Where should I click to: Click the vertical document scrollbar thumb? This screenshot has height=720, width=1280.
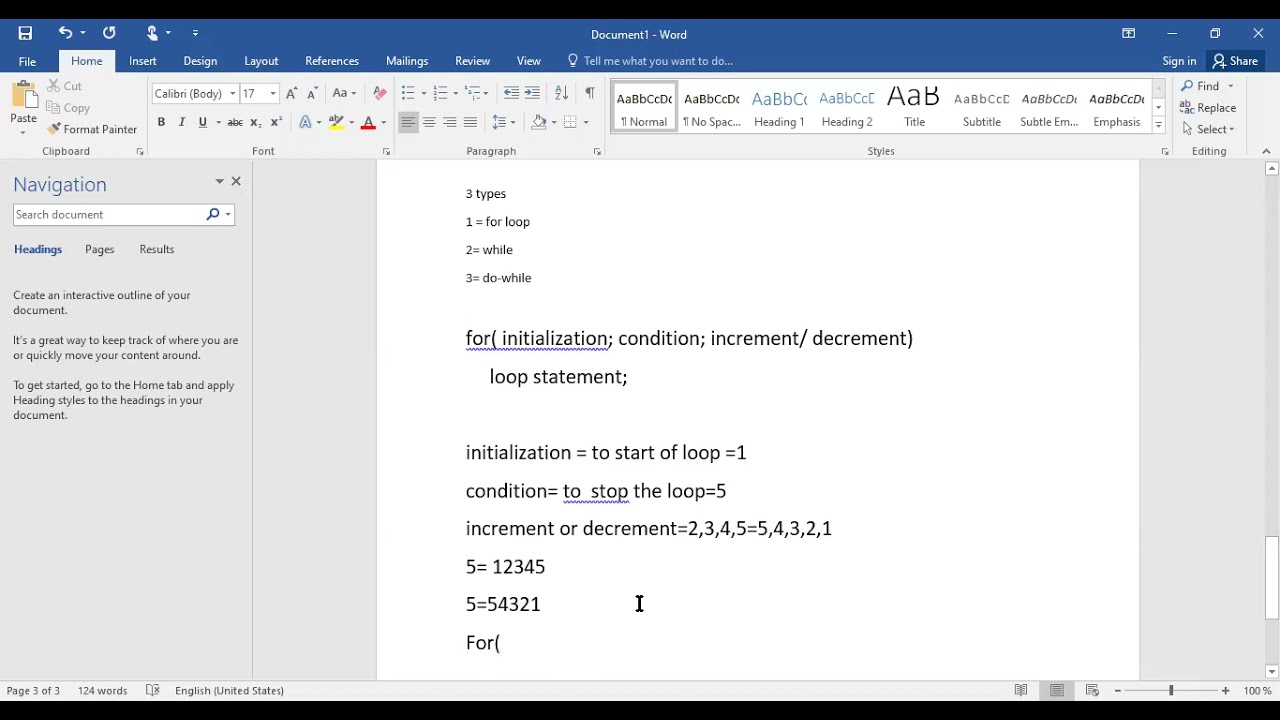[1272, 578]
